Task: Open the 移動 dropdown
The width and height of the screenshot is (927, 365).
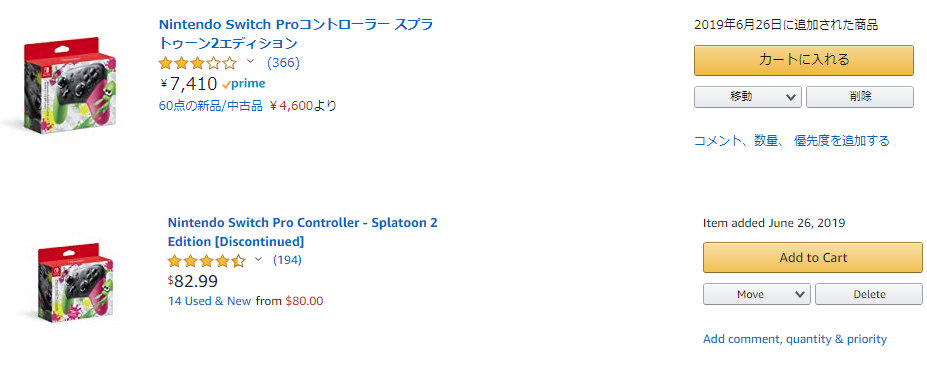Action: click(747, 96)
